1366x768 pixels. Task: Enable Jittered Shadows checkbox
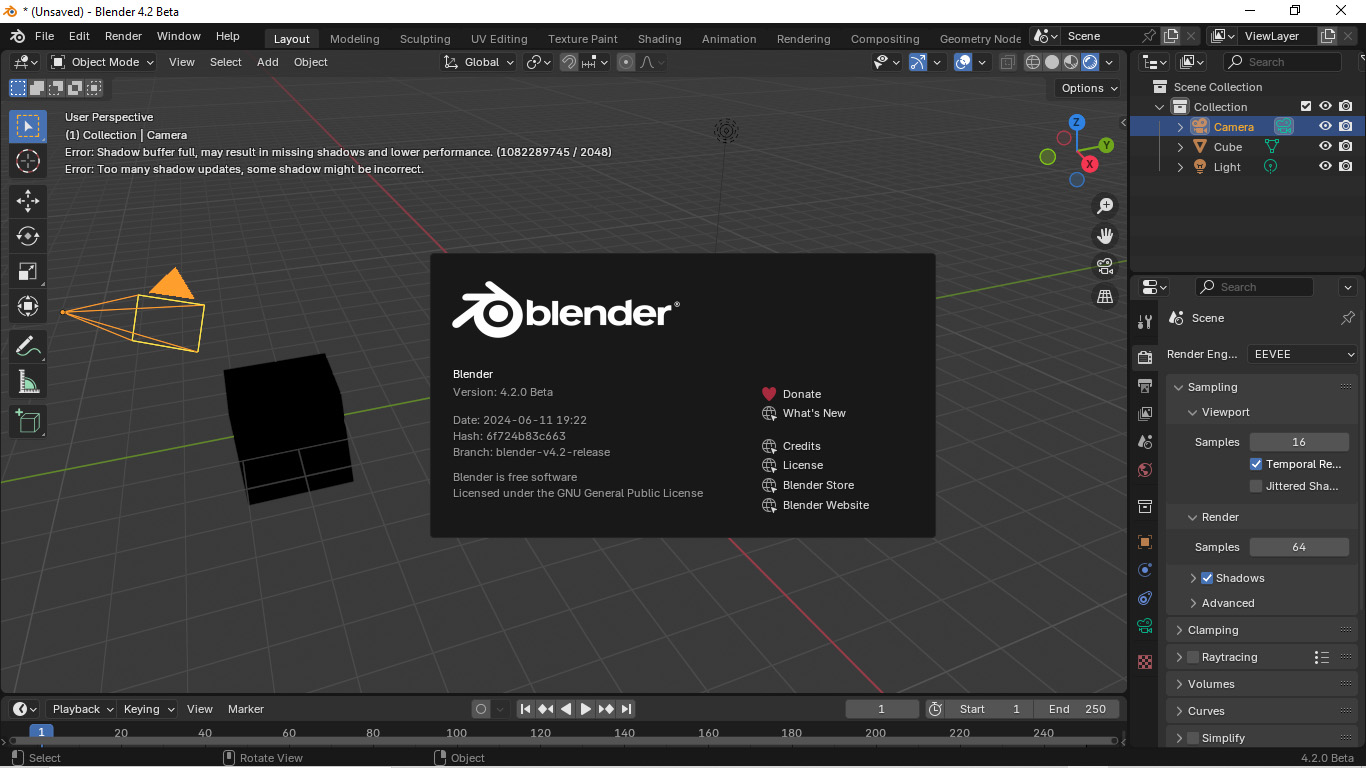1256,486
